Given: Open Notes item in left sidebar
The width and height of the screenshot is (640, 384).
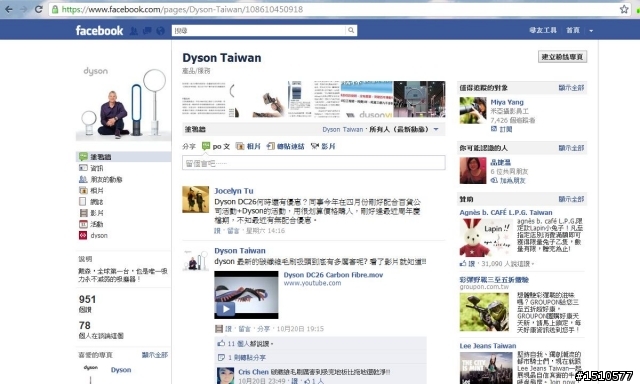Looking at the screenshot, I should pos(97,202).
